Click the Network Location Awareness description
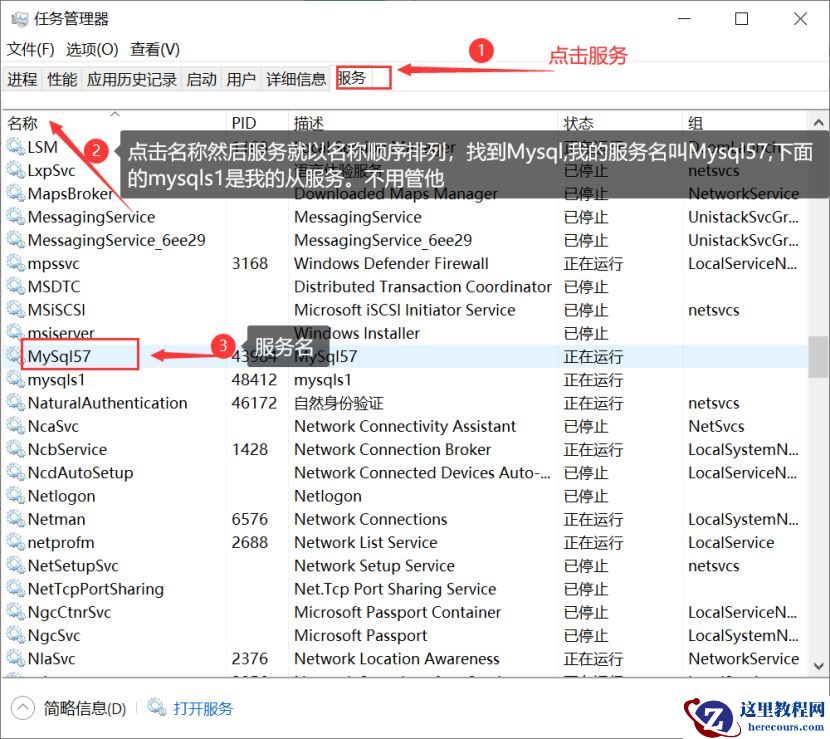The image size is (830, 739). tap(396, 659)
